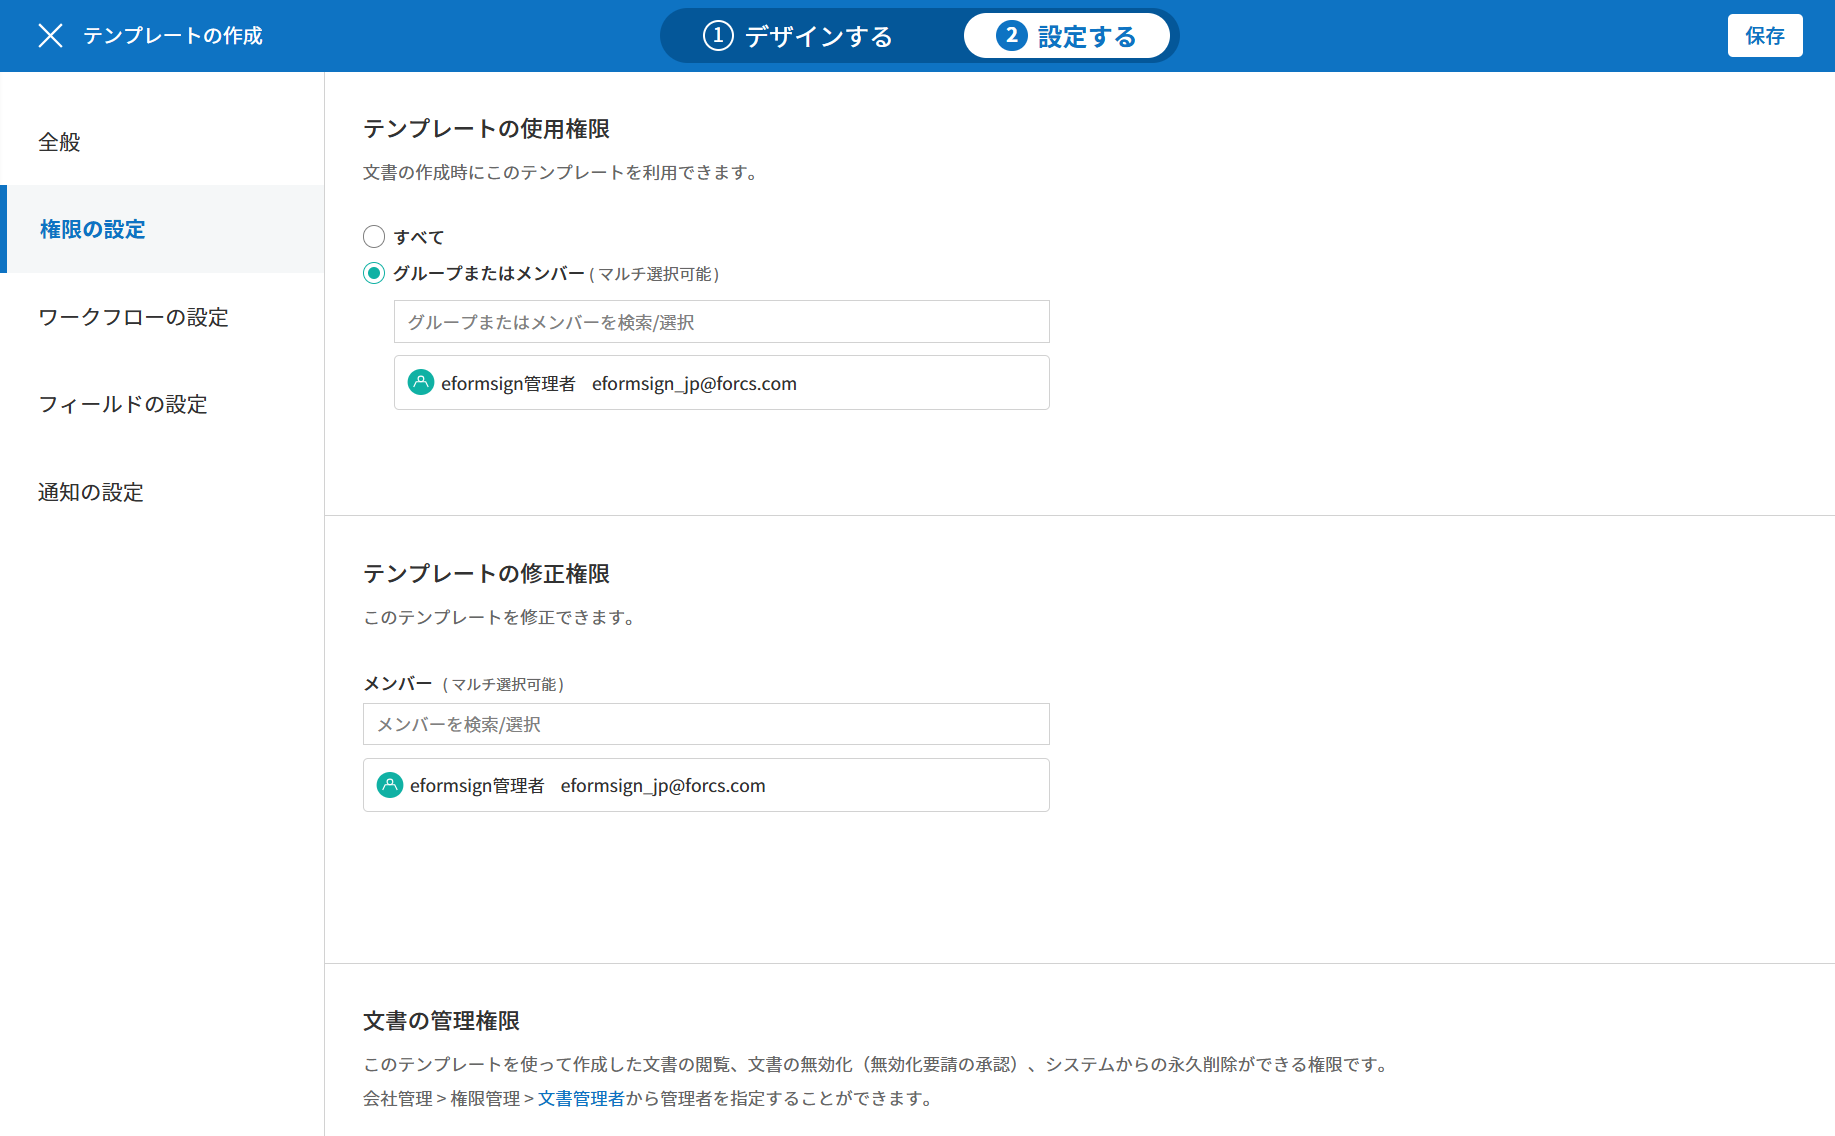Click user avatar icon in usage permission list
The height and width of the screenshot is (1136, 1835).
pos(421,383)
